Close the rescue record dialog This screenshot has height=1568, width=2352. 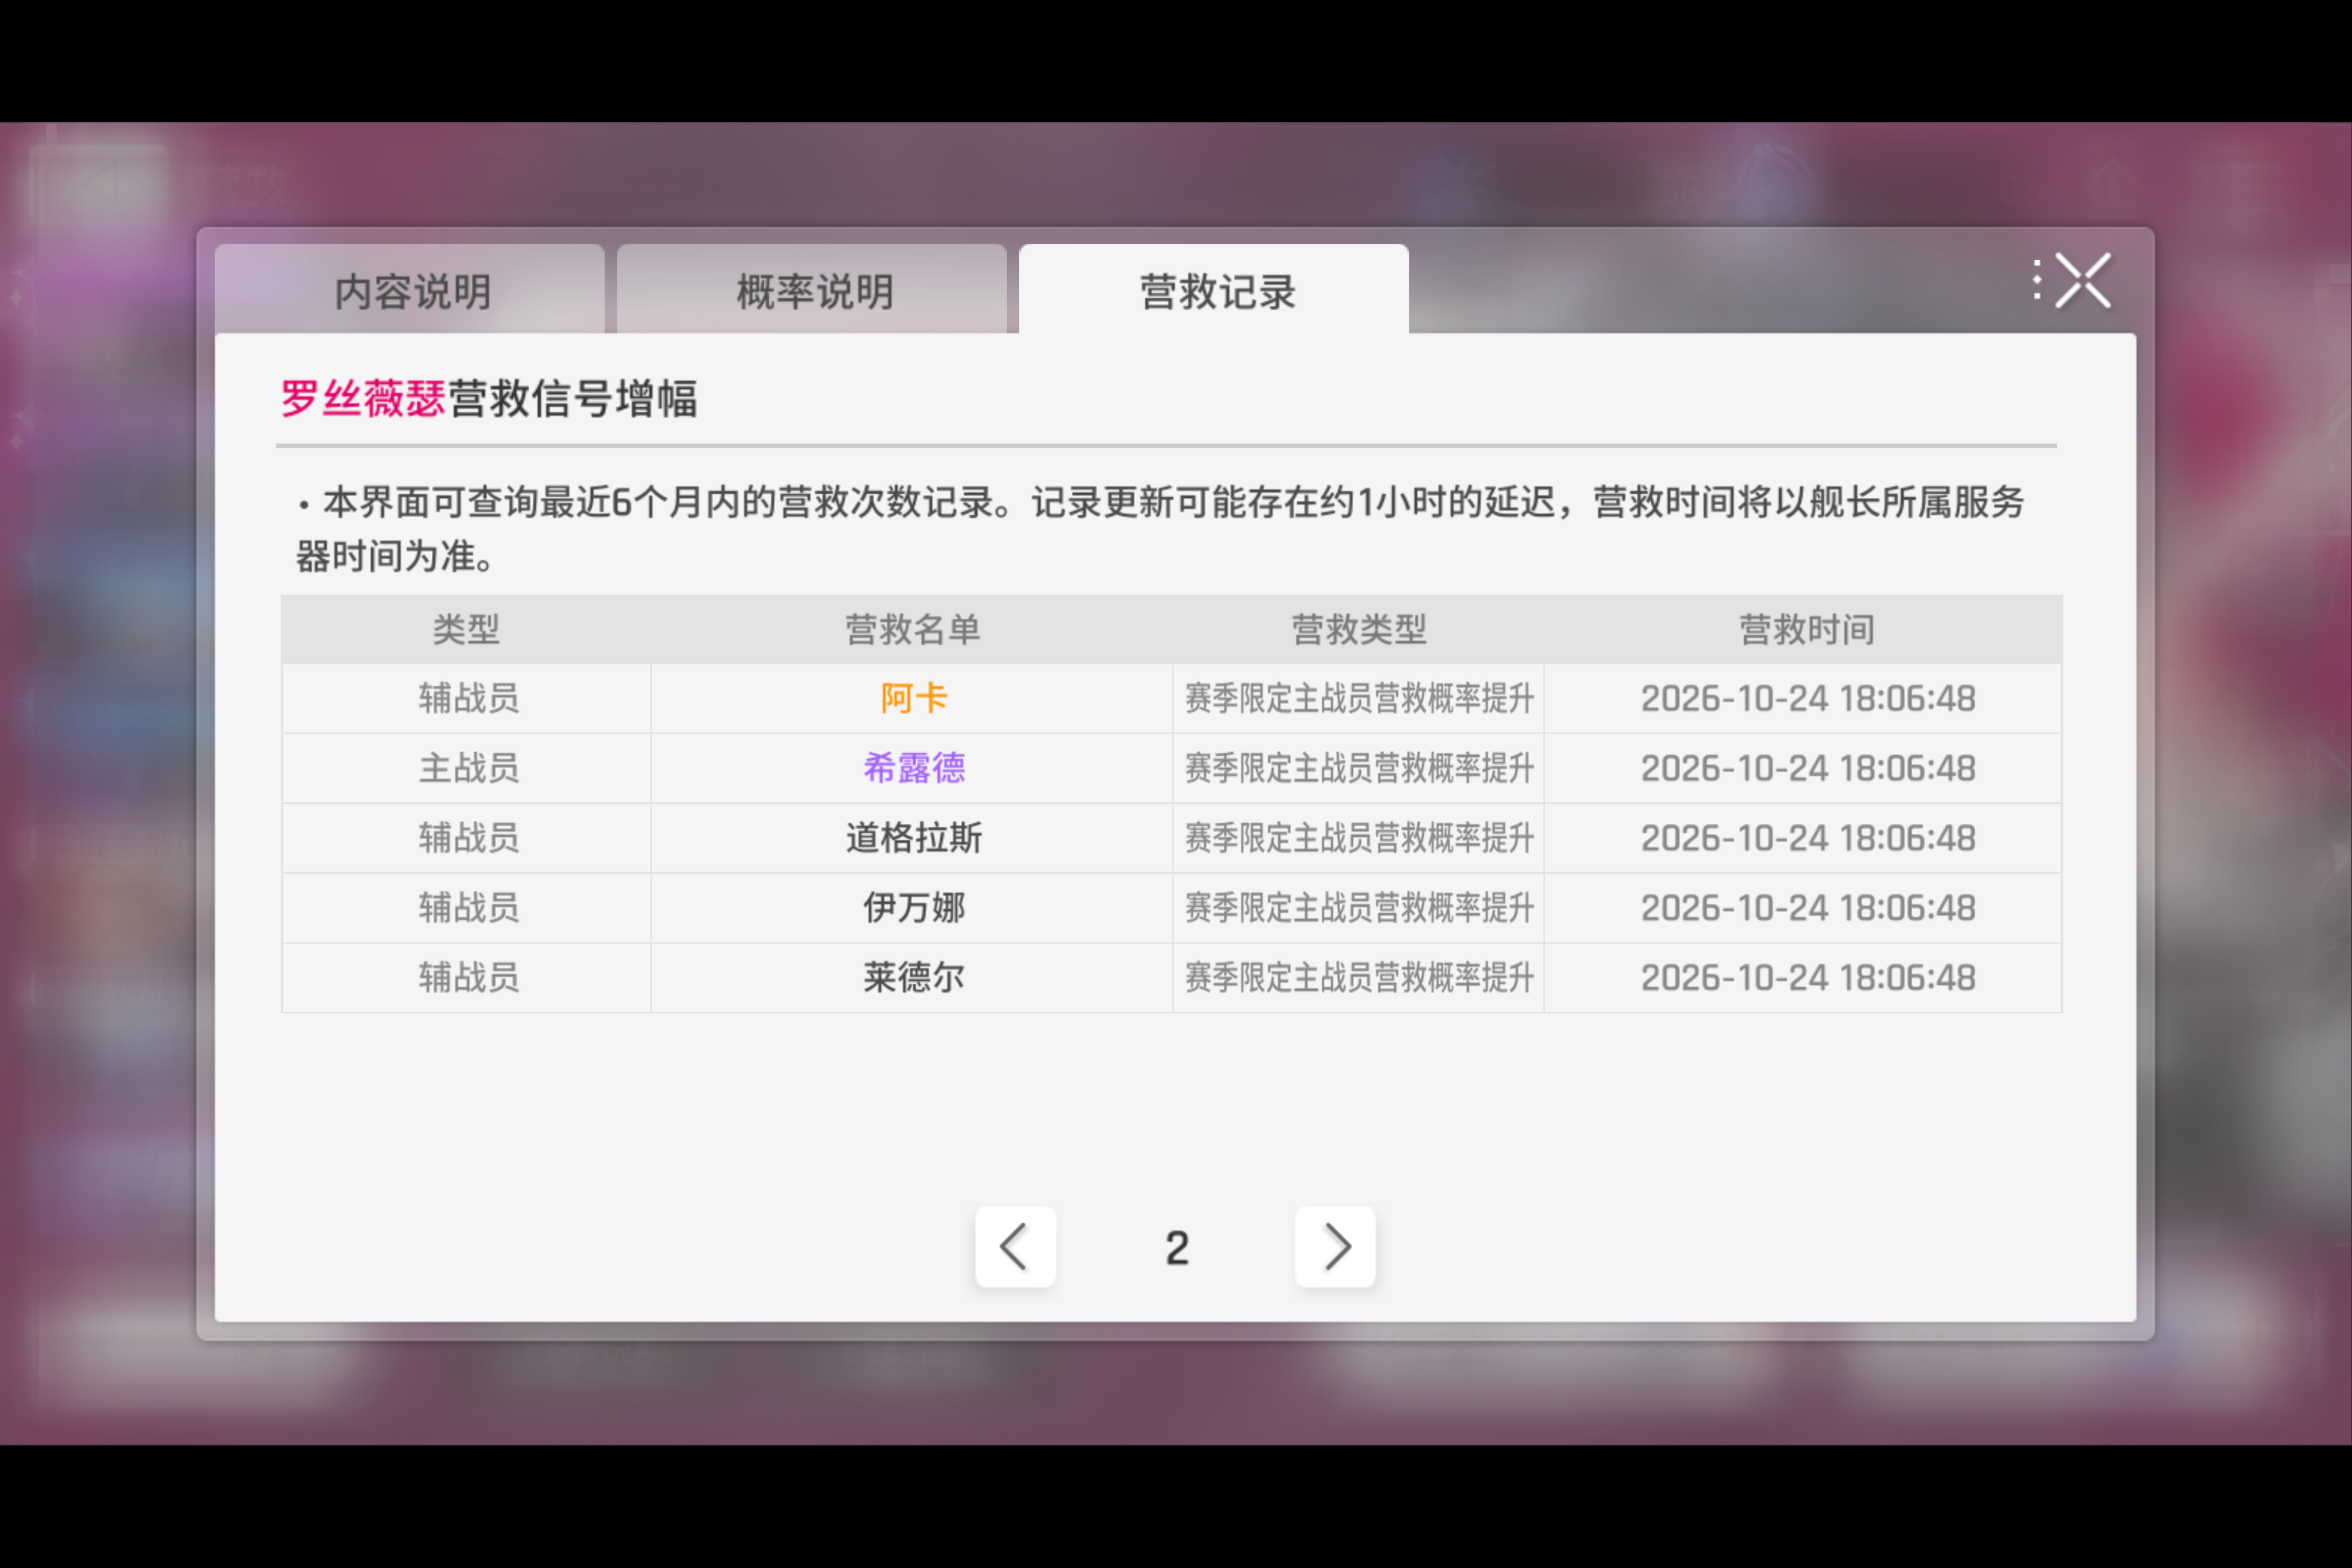tap(2083, 281)
